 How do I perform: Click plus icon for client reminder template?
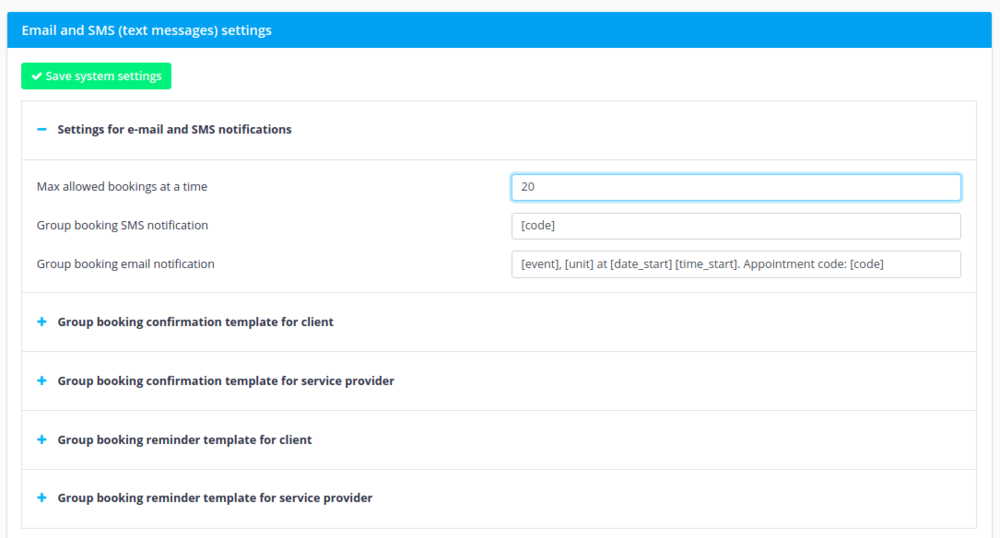tap(42, 440)
